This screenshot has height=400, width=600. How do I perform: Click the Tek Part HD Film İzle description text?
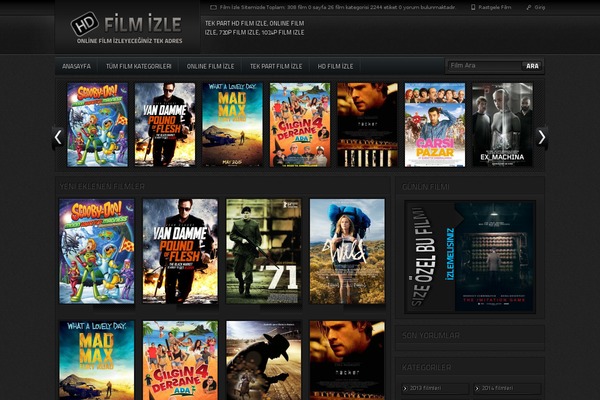pos(254,28)
